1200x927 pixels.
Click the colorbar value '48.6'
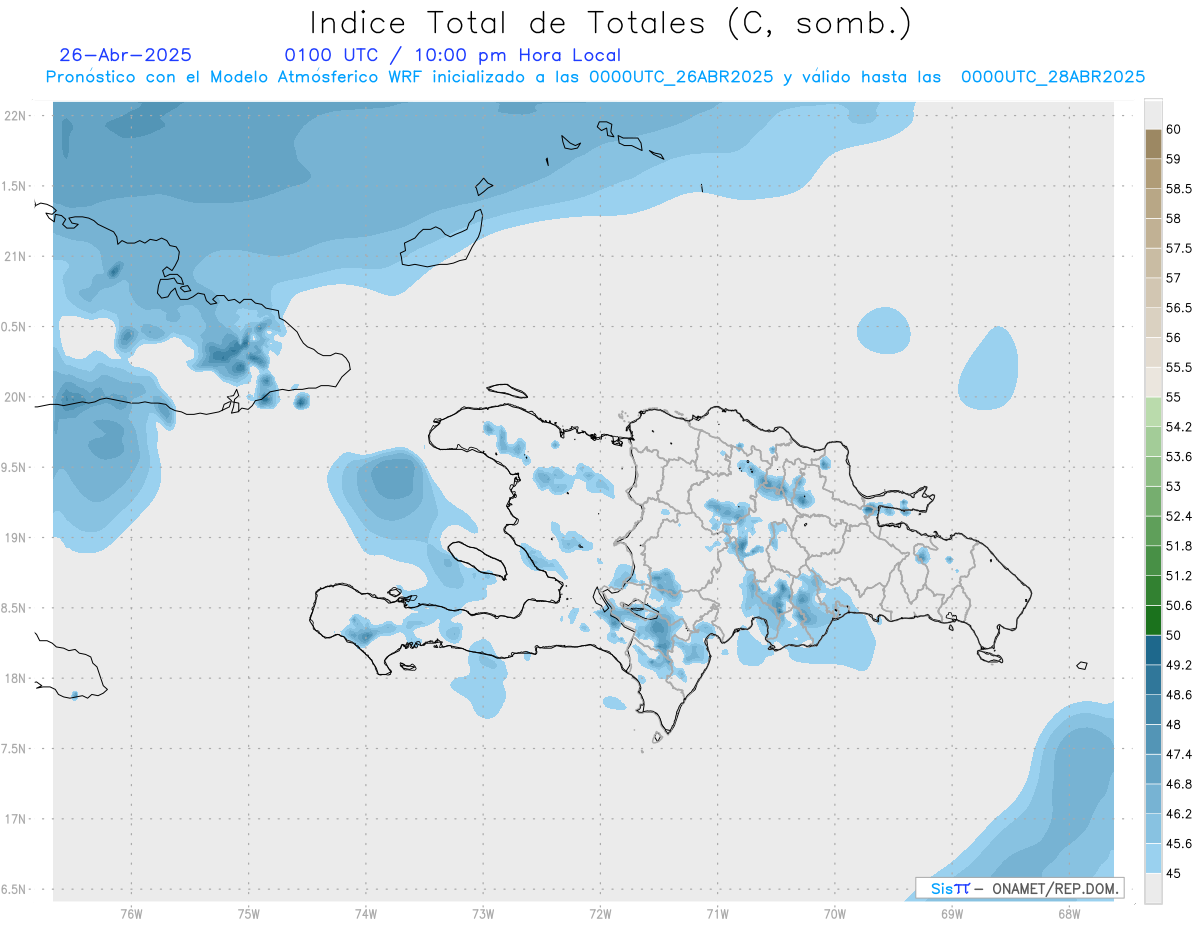click(x=1179, y=695)
